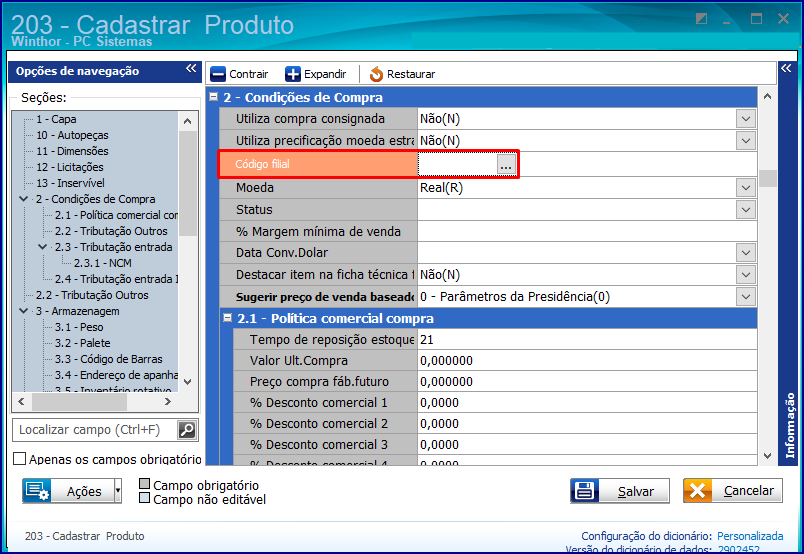Open the Moeda dropdown

746,188
